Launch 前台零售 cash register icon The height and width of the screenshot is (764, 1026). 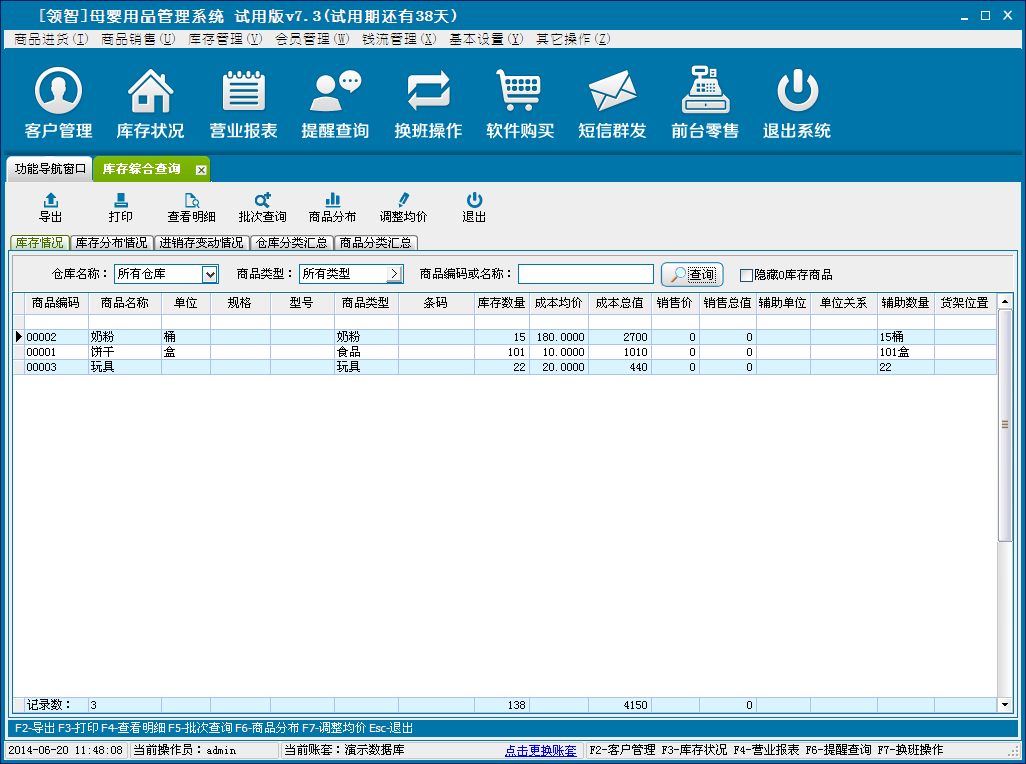click(x=705, y=93)
